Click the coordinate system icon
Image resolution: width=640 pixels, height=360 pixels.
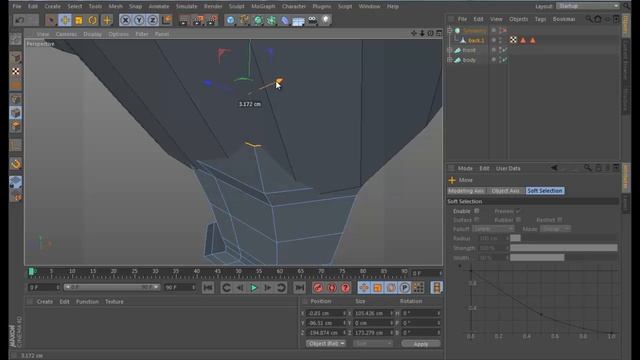click(167, 20)
